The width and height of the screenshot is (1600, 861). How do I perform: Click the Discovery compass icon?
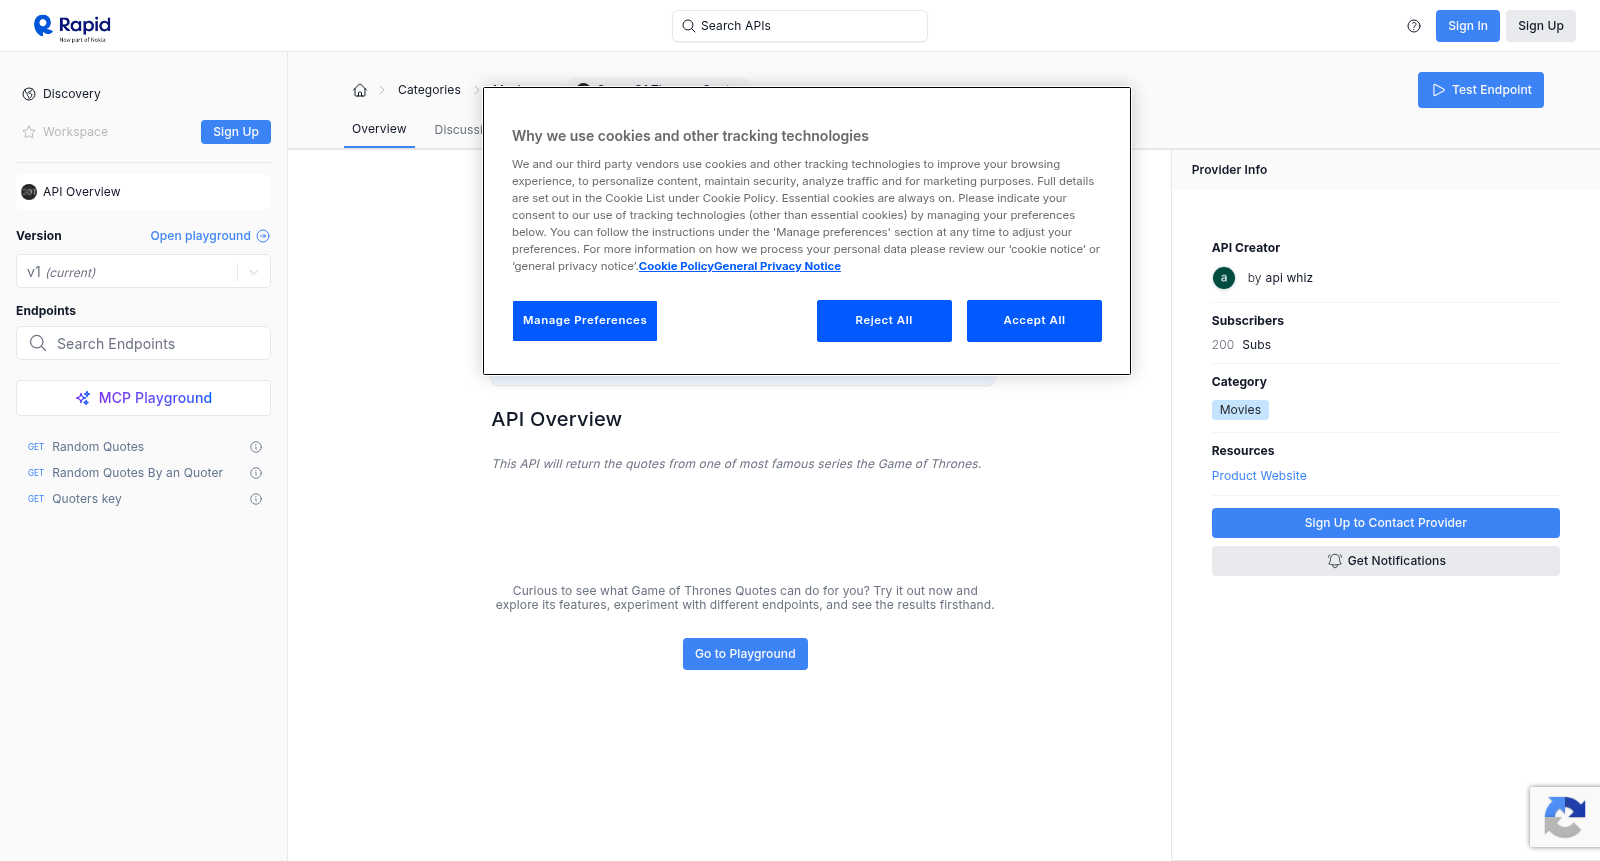coord(29,94)
